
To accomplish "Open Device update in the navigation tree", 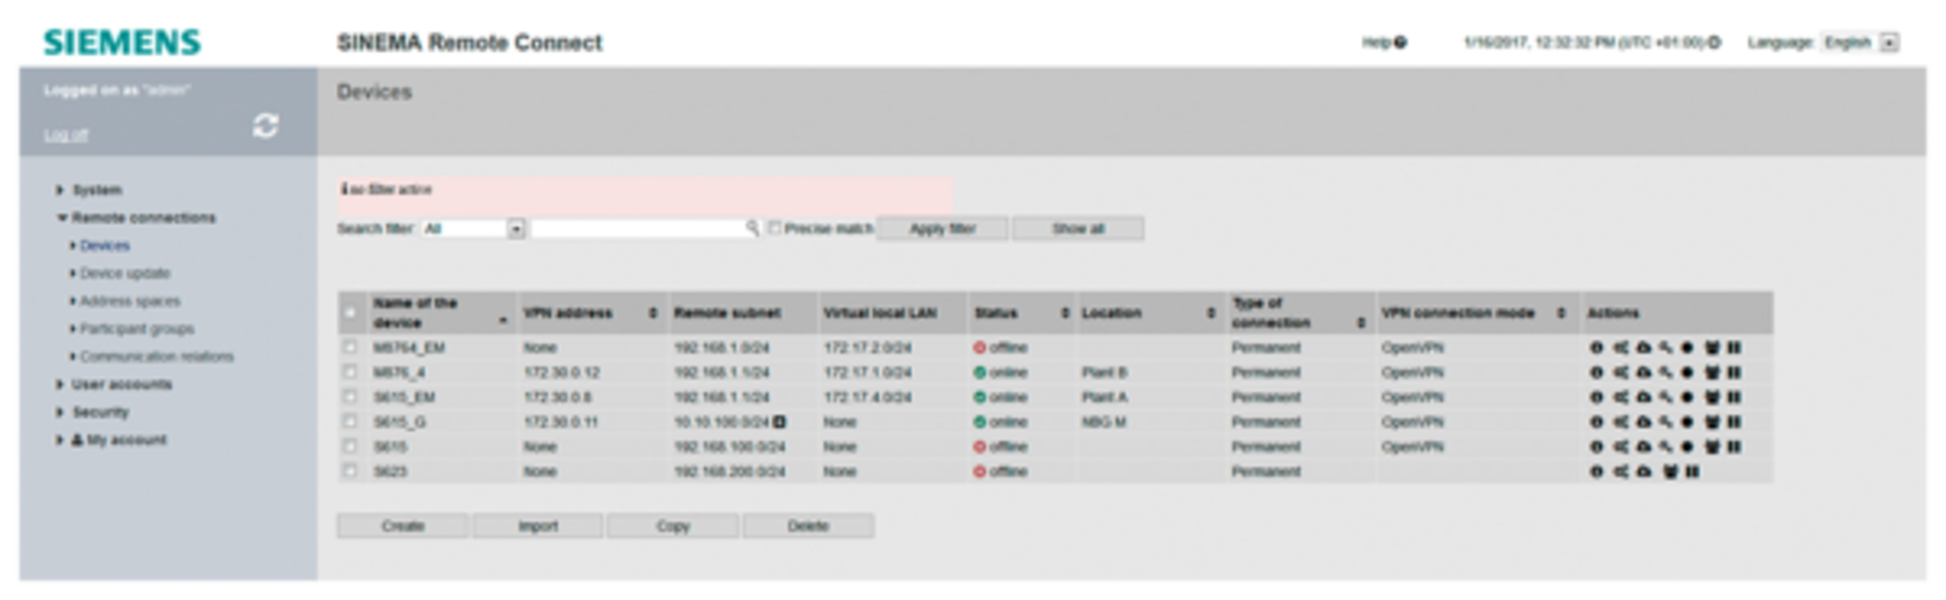I will [125, 273].
